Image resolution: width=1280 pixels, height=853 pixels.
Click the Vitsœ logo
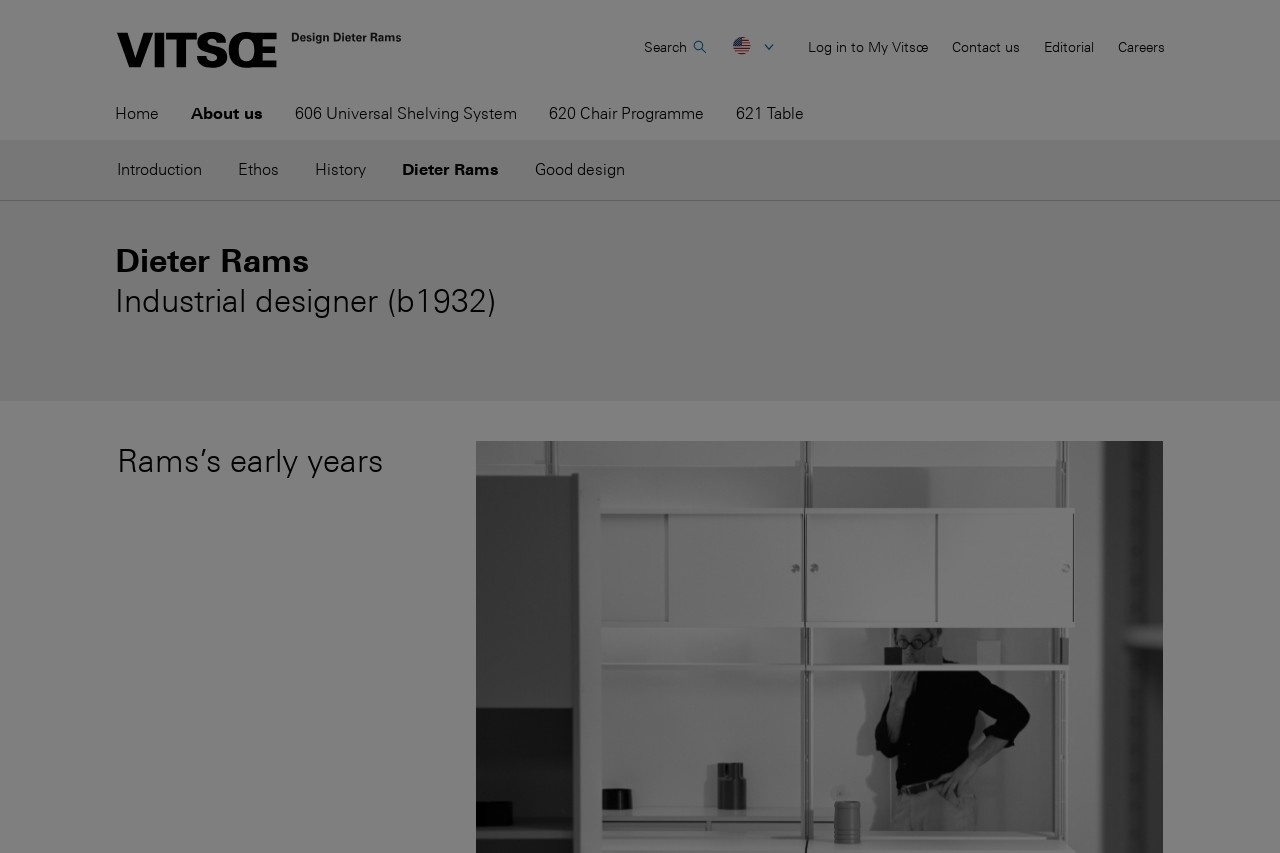click(x=197, y=50)
